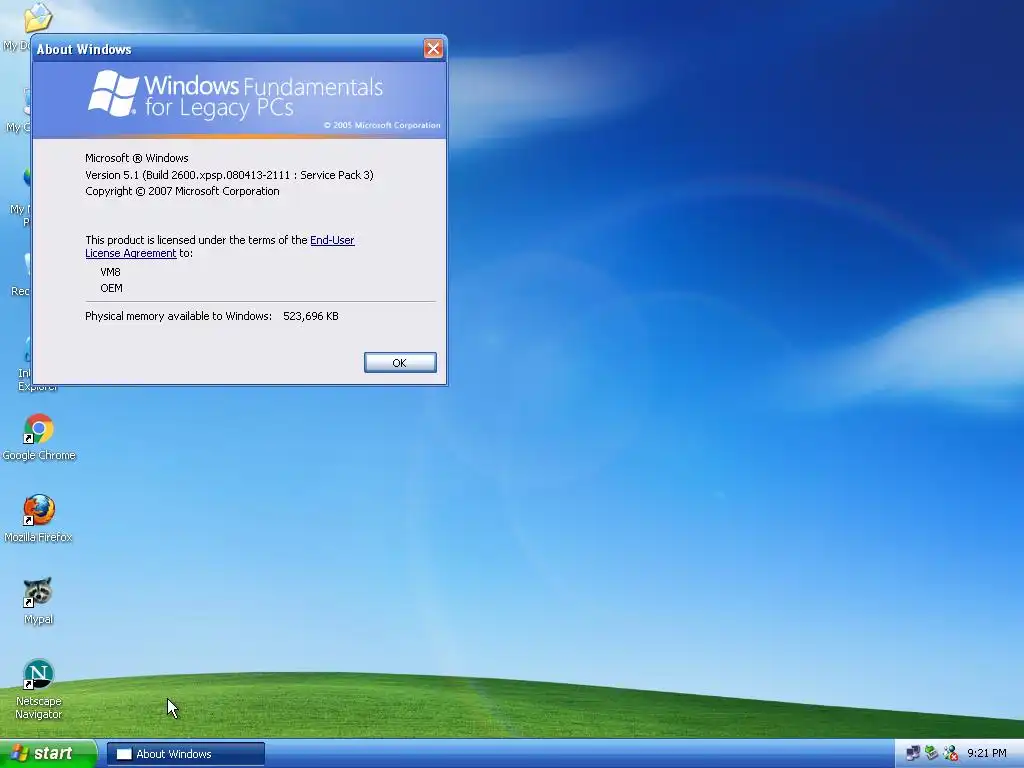Click the Windows Fundamentals for Legacy PCs heading
This screenshot has height=768, width=1024.
(x=263, y=96)
